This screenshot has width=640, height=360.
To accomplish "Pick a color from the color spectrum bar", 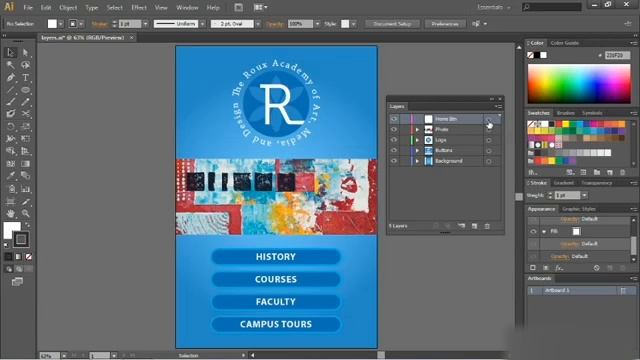I will click(579, 84).
